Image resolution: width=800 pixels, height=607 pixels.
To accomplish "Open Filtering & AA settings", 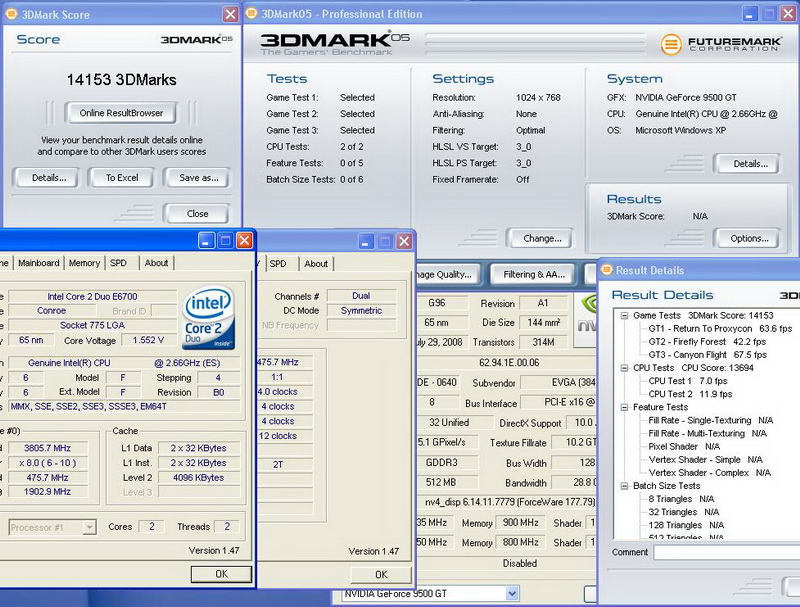I will tap(533, 274).
